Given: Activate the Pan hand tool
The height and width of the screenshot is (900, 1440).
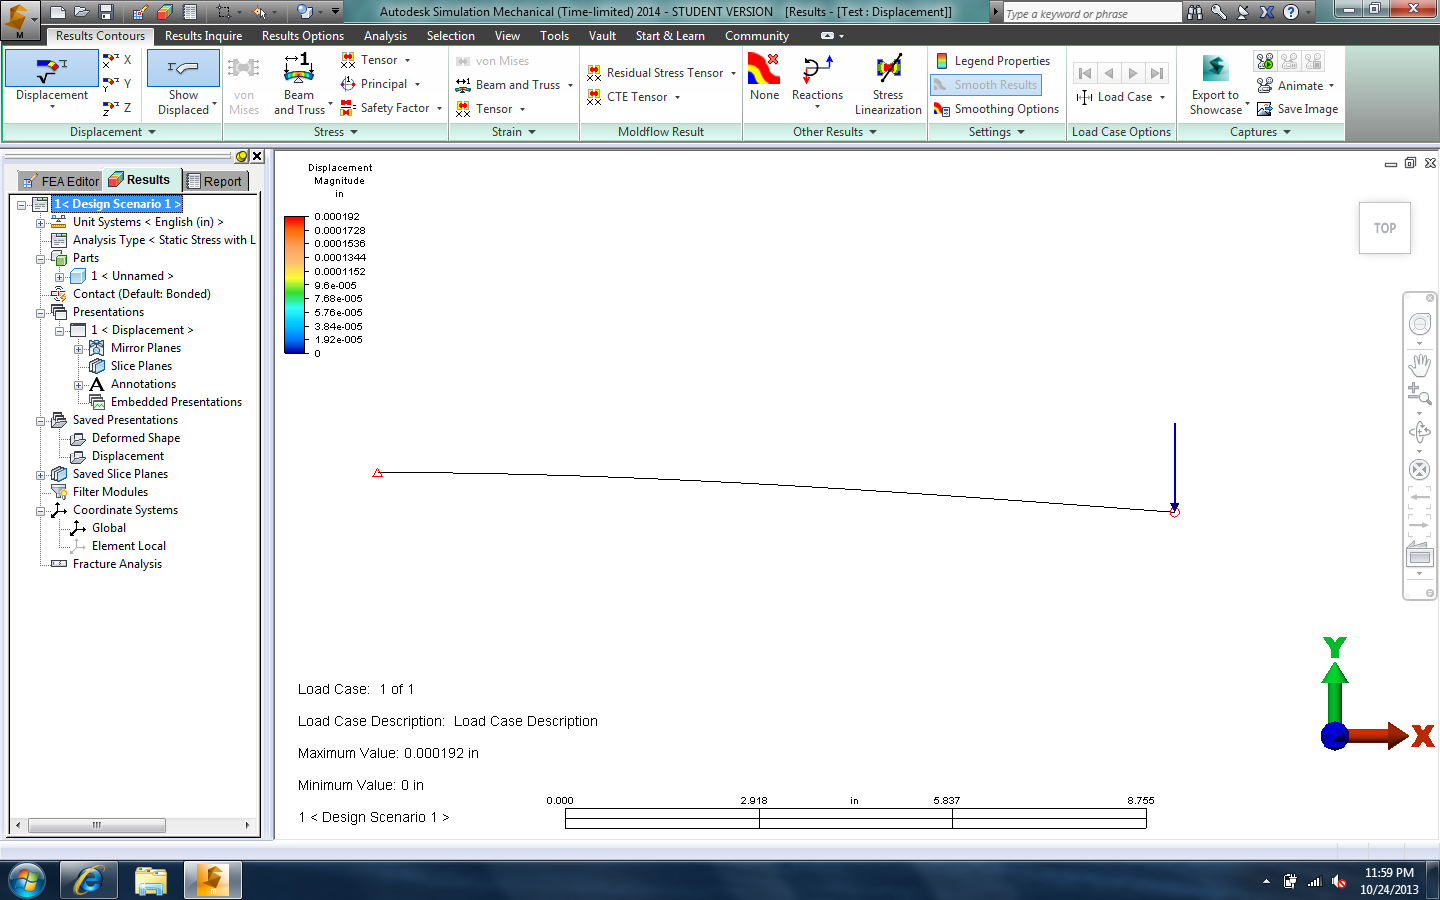Looking at the screenshot, I should (x=1420, y=364).
